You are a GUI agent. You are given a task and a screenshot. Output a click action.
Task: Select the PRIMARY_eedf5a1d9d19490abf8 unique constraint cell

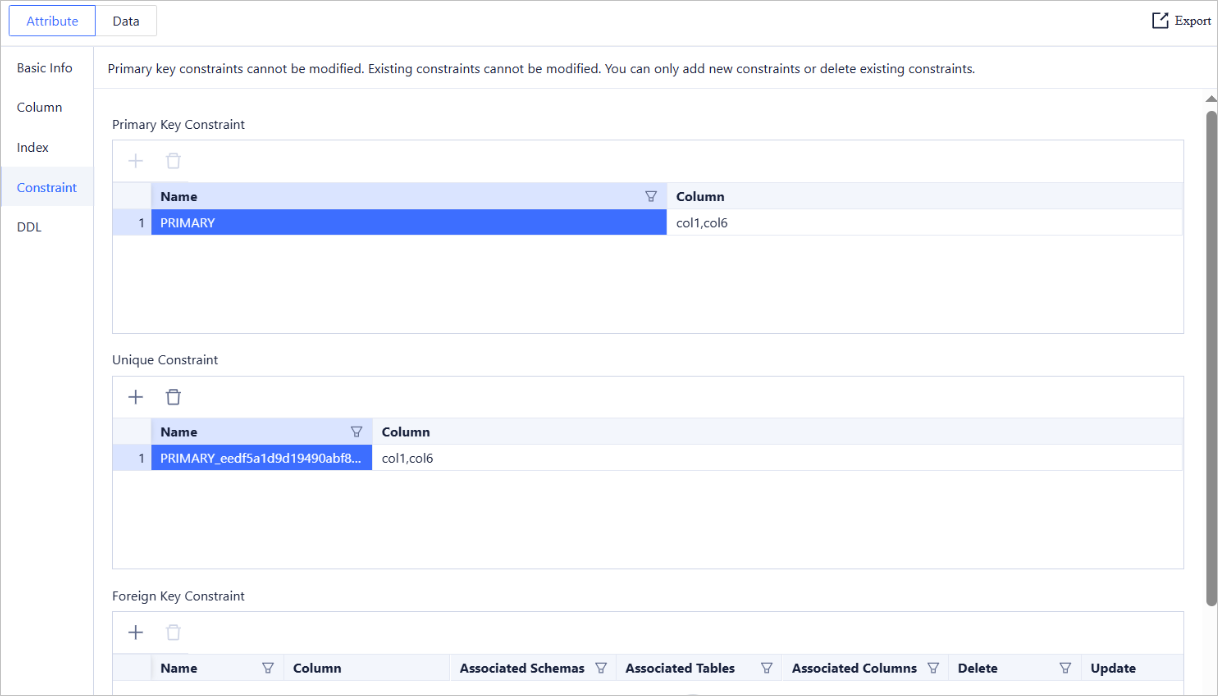click(x=262, y=458)
